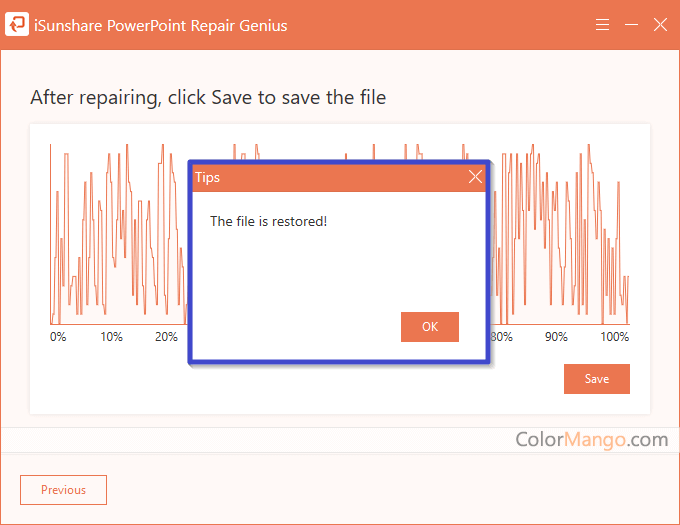Click the iSunshare app logo icon
Image resolution: width=680 pixels, height=525 pixels.
click(17, 25)
